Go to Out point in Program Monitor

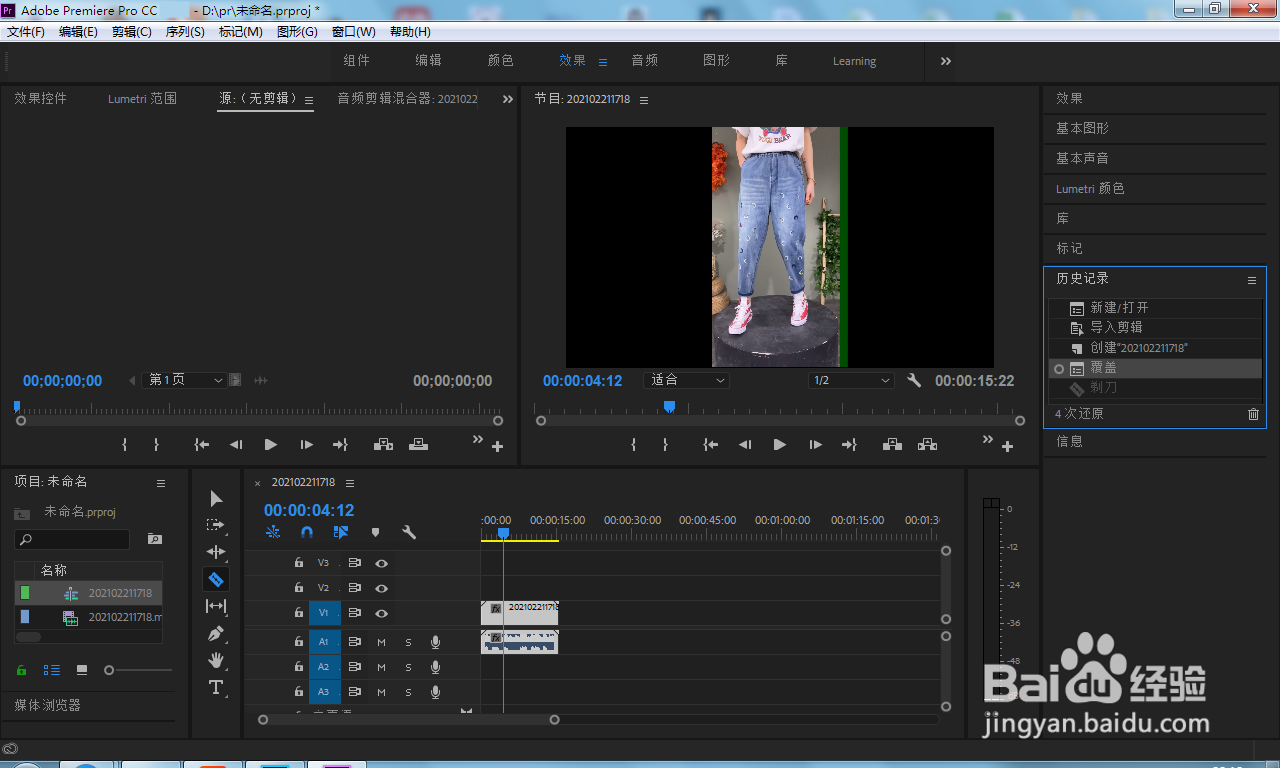[x=849, y=445]
